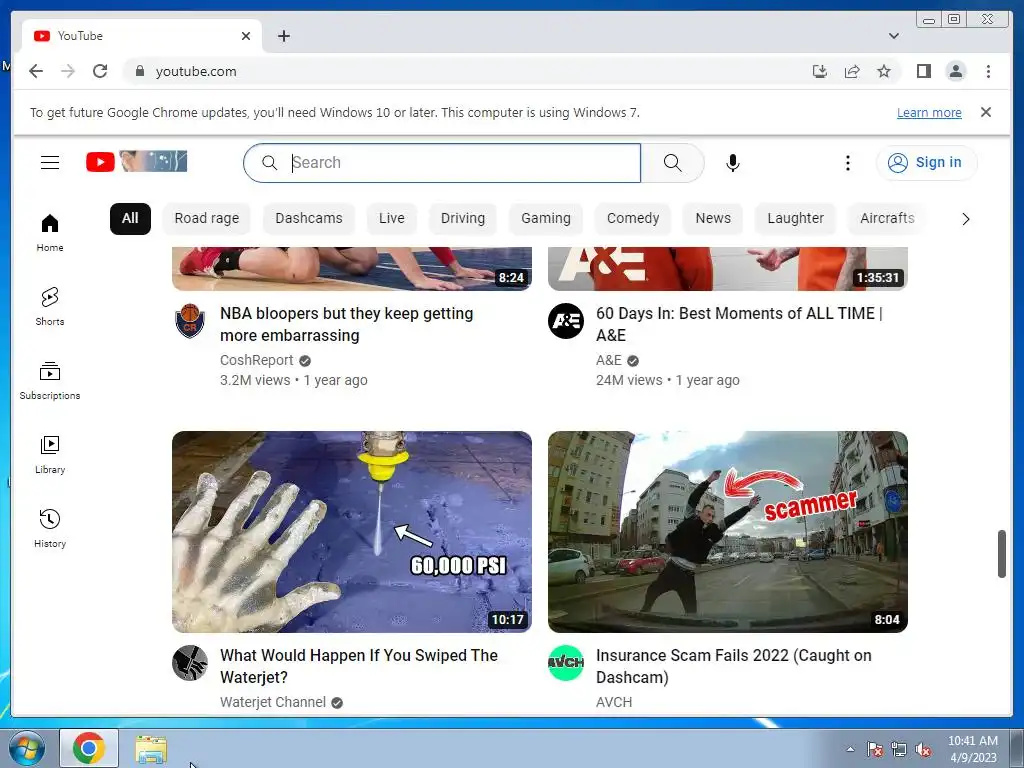Close the YouTube tab
Viewport: 1024px width, 768px height.
[246, 36]
